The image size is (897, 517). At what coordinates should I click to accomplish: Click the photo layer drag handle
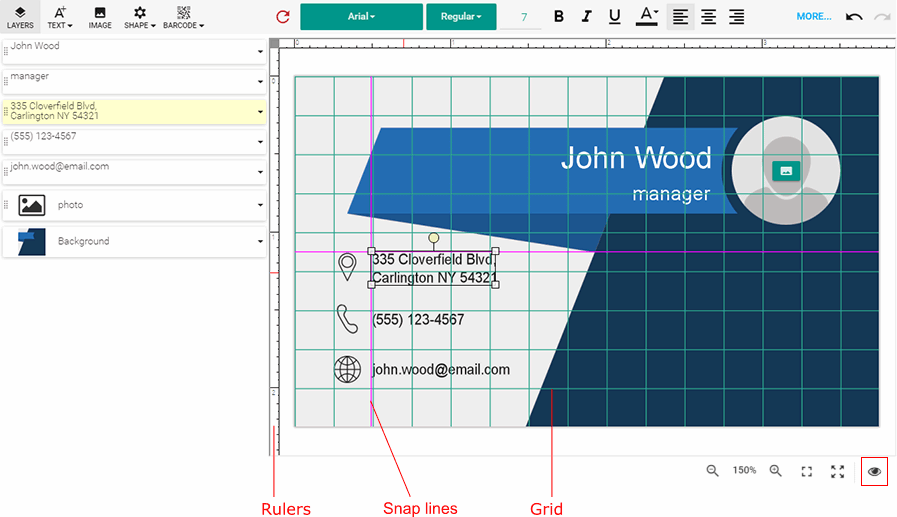pyautogui.click(x=6, y=205)
